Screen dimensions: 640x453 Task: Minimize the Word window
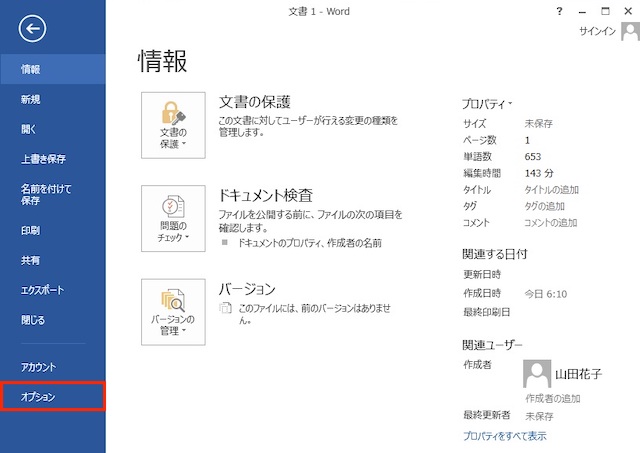point(582,12)
